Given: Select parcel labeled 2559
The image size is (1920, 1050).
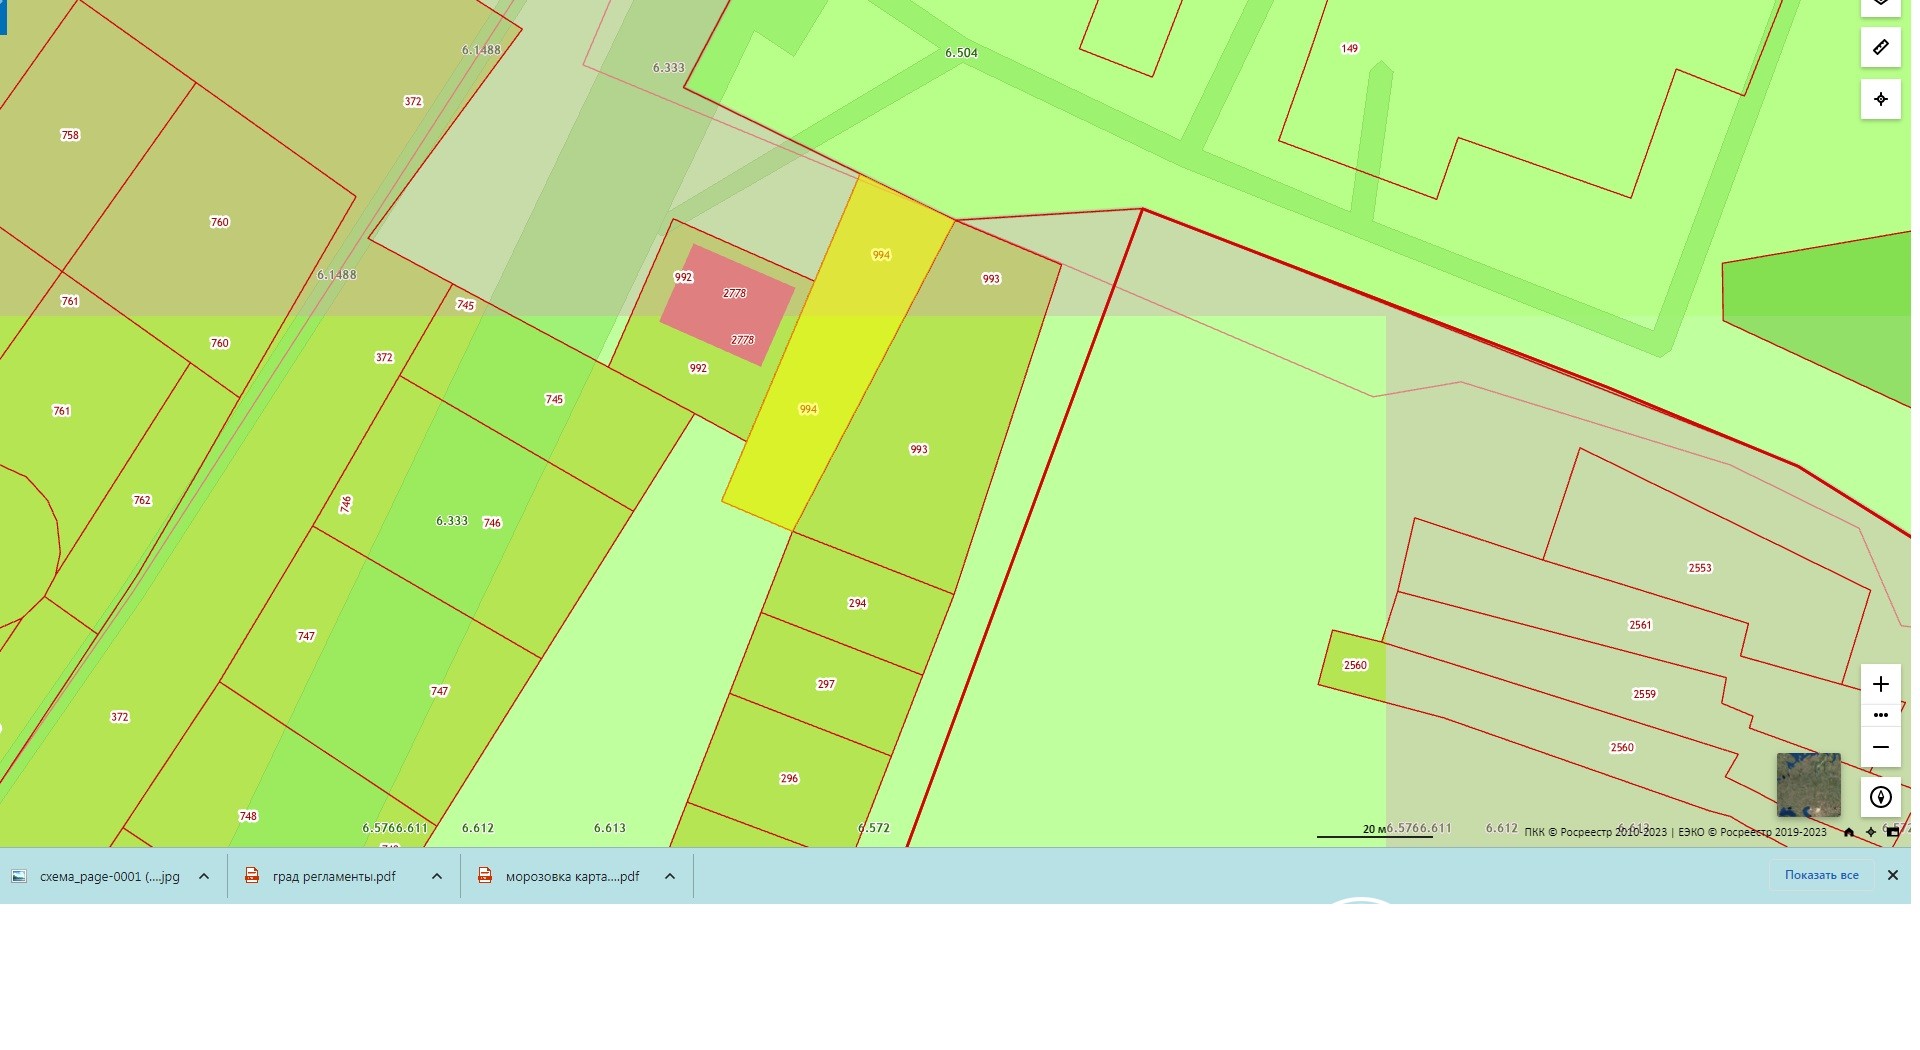Looking at the screenshot, I should point(1644,694).
